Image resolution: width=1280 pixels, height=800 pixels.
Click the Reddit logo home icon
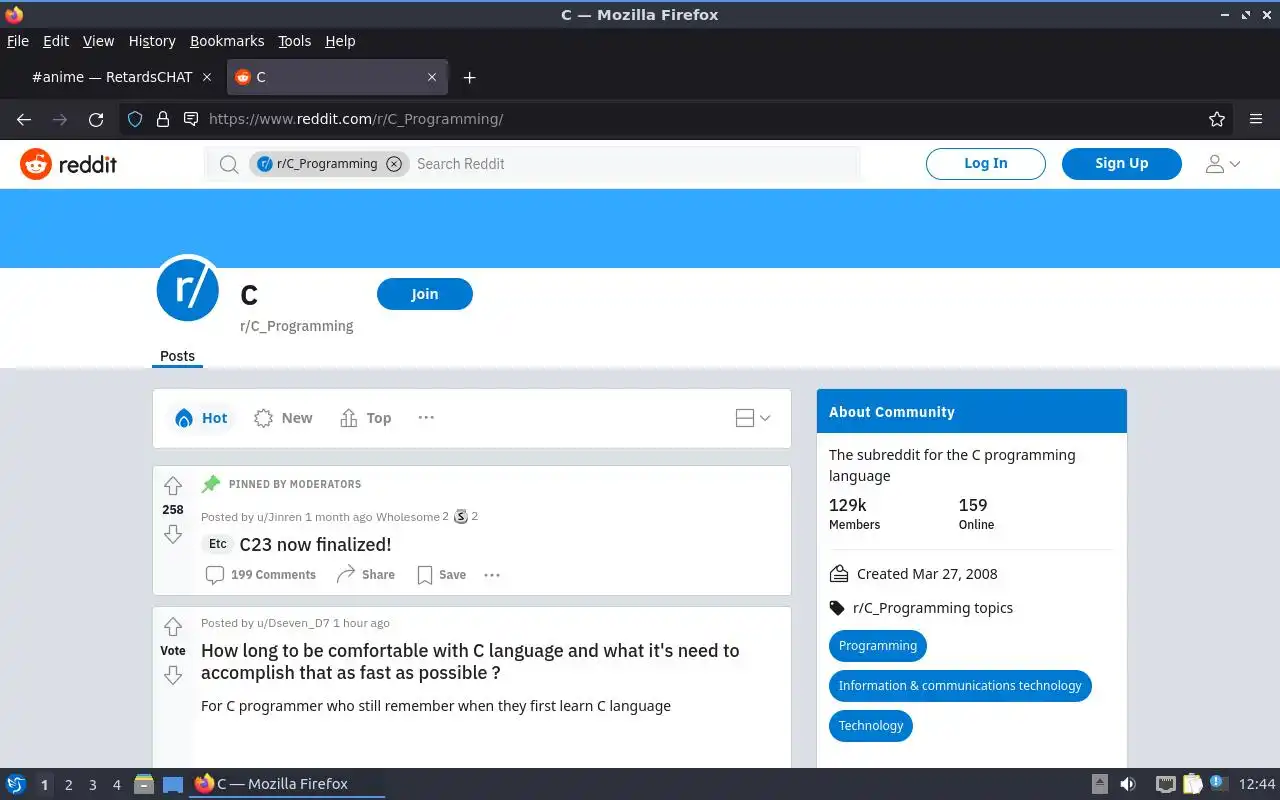pos(36,164)
